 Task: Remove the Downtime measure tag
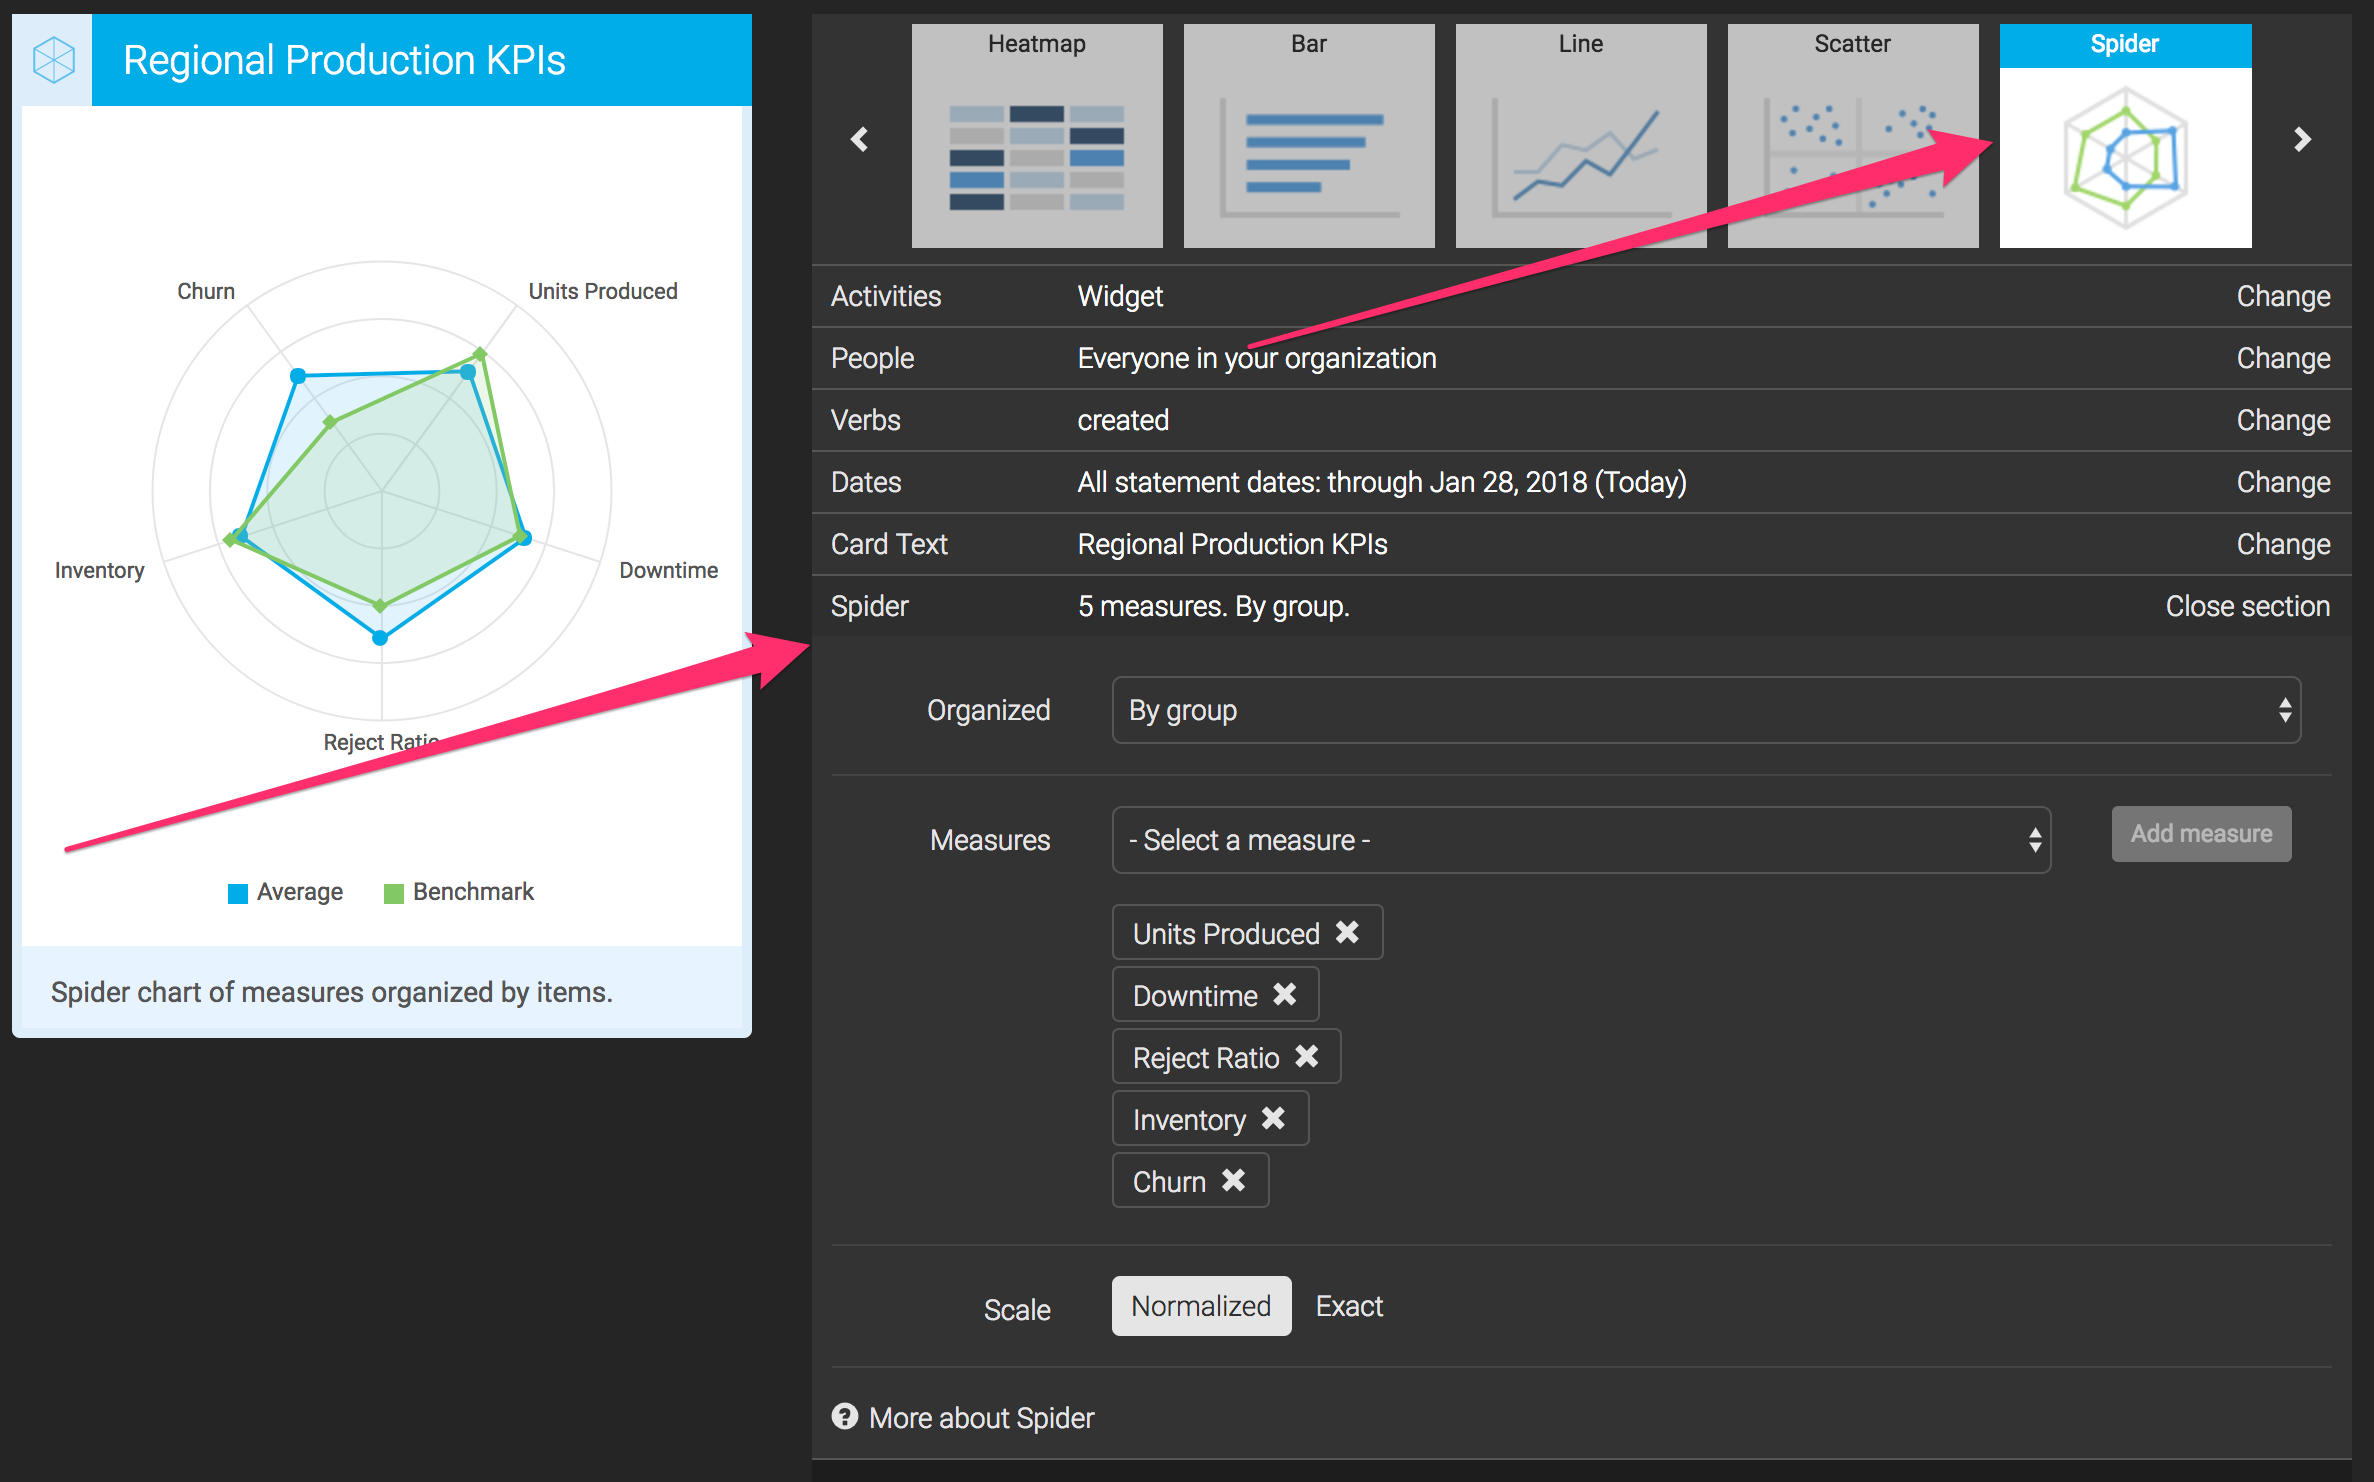coord(1284,994)
